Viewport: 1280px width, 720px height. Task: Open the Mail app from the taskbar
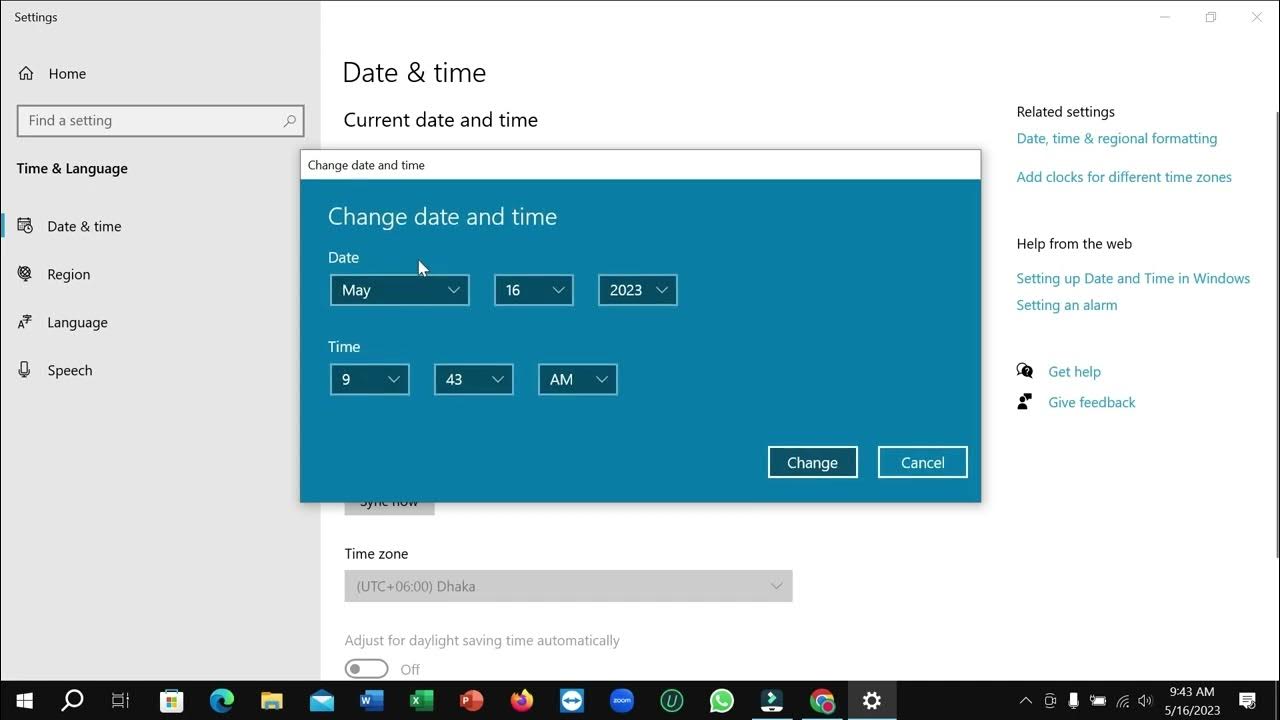point(322,701)
